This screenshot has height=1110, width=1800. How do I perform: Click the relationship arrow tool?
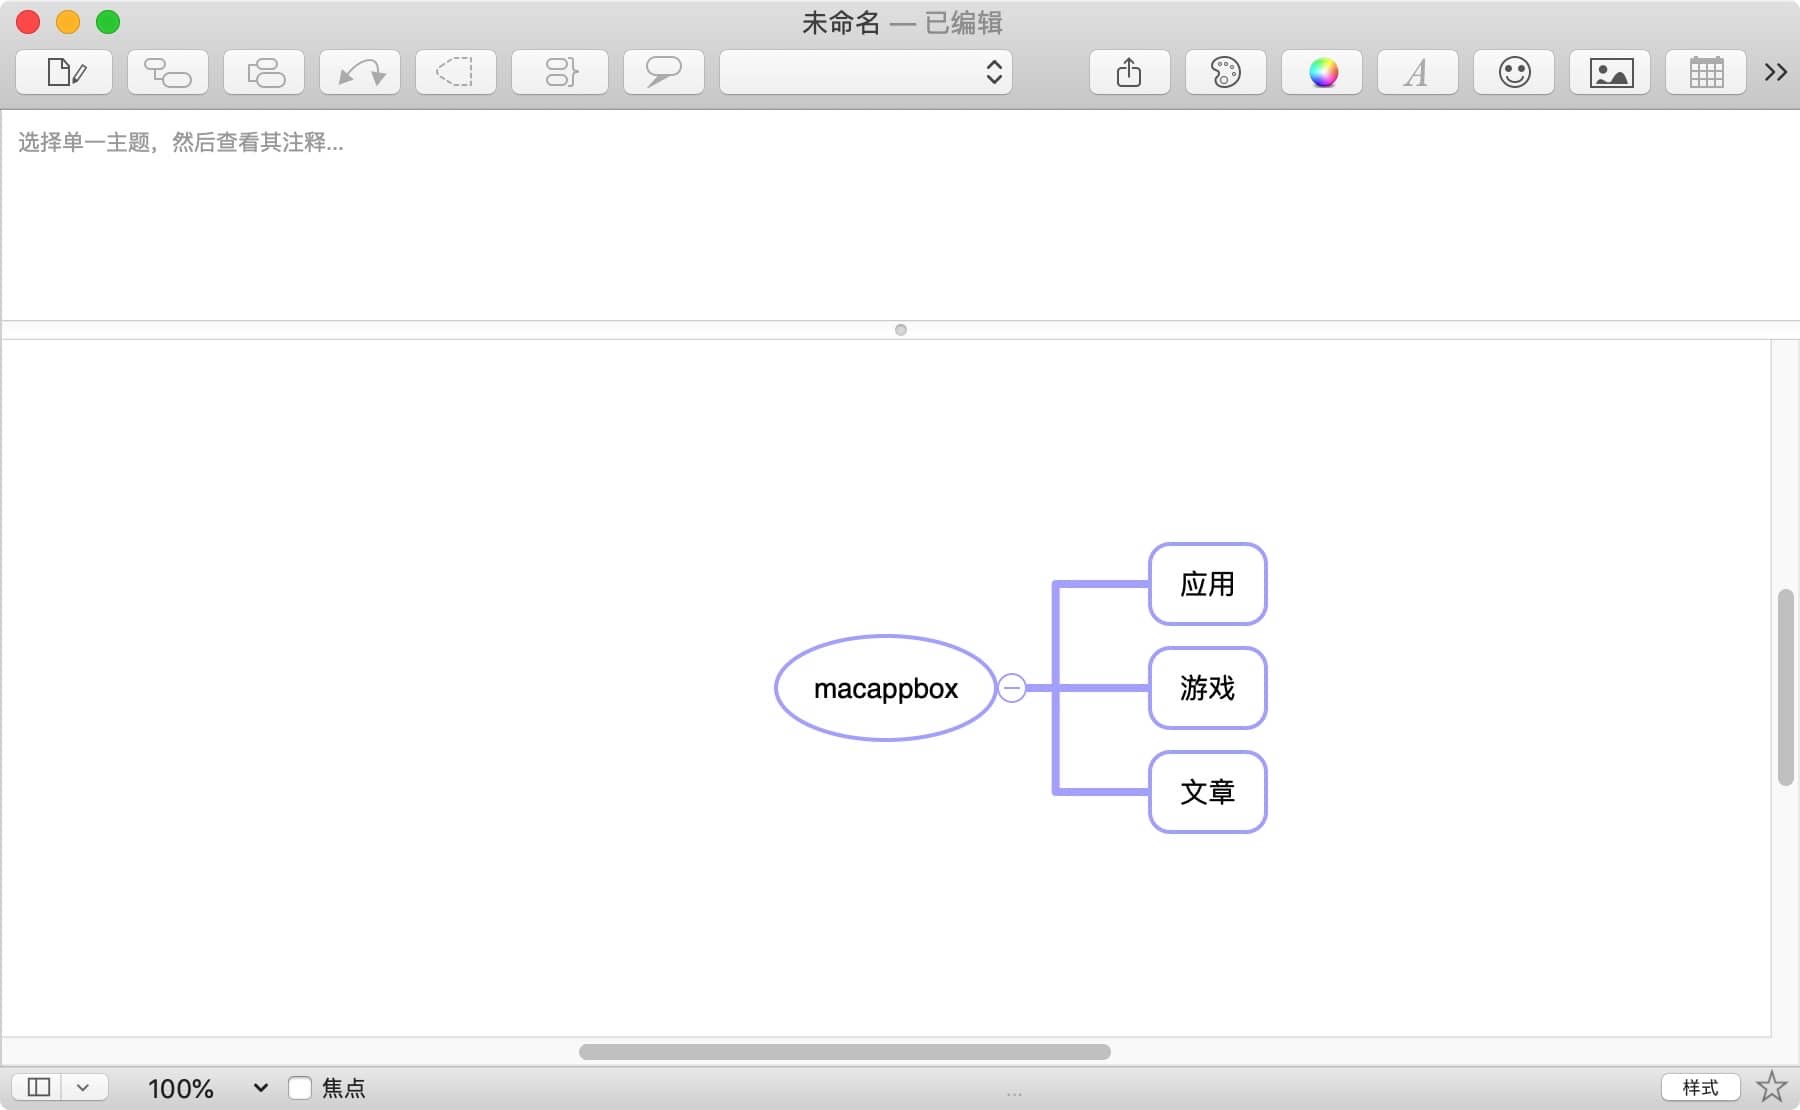coord(360,72)
